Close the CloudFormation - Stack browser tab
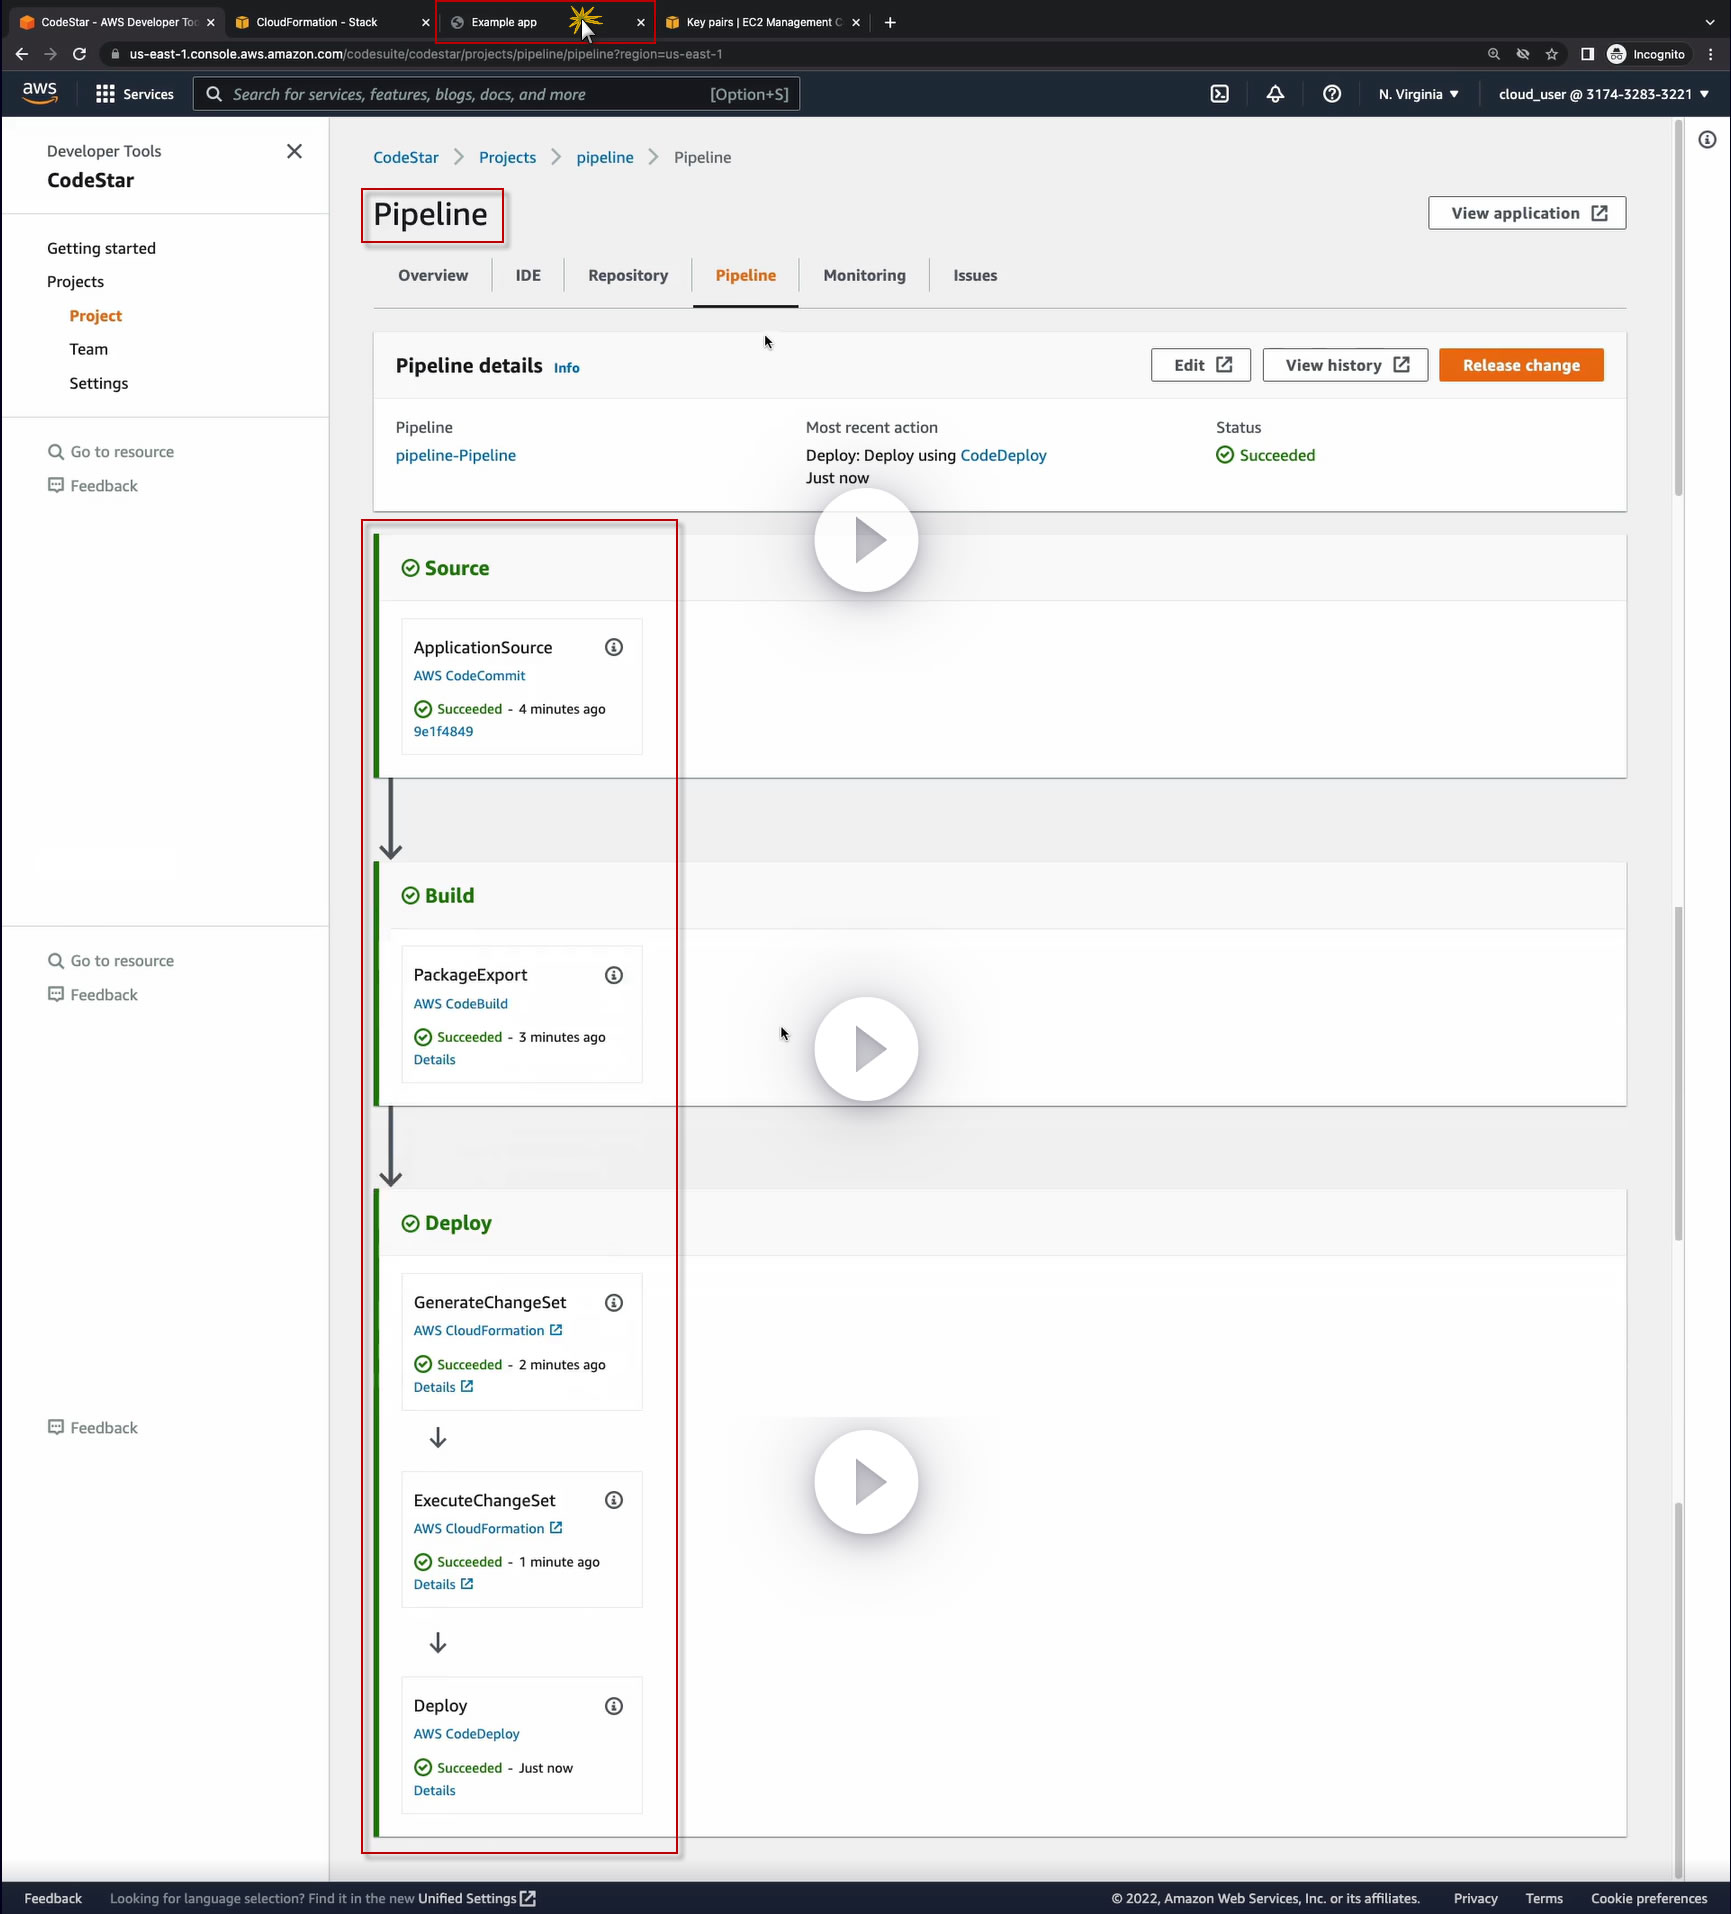Screen dimensions: 1731x1914 425,22
